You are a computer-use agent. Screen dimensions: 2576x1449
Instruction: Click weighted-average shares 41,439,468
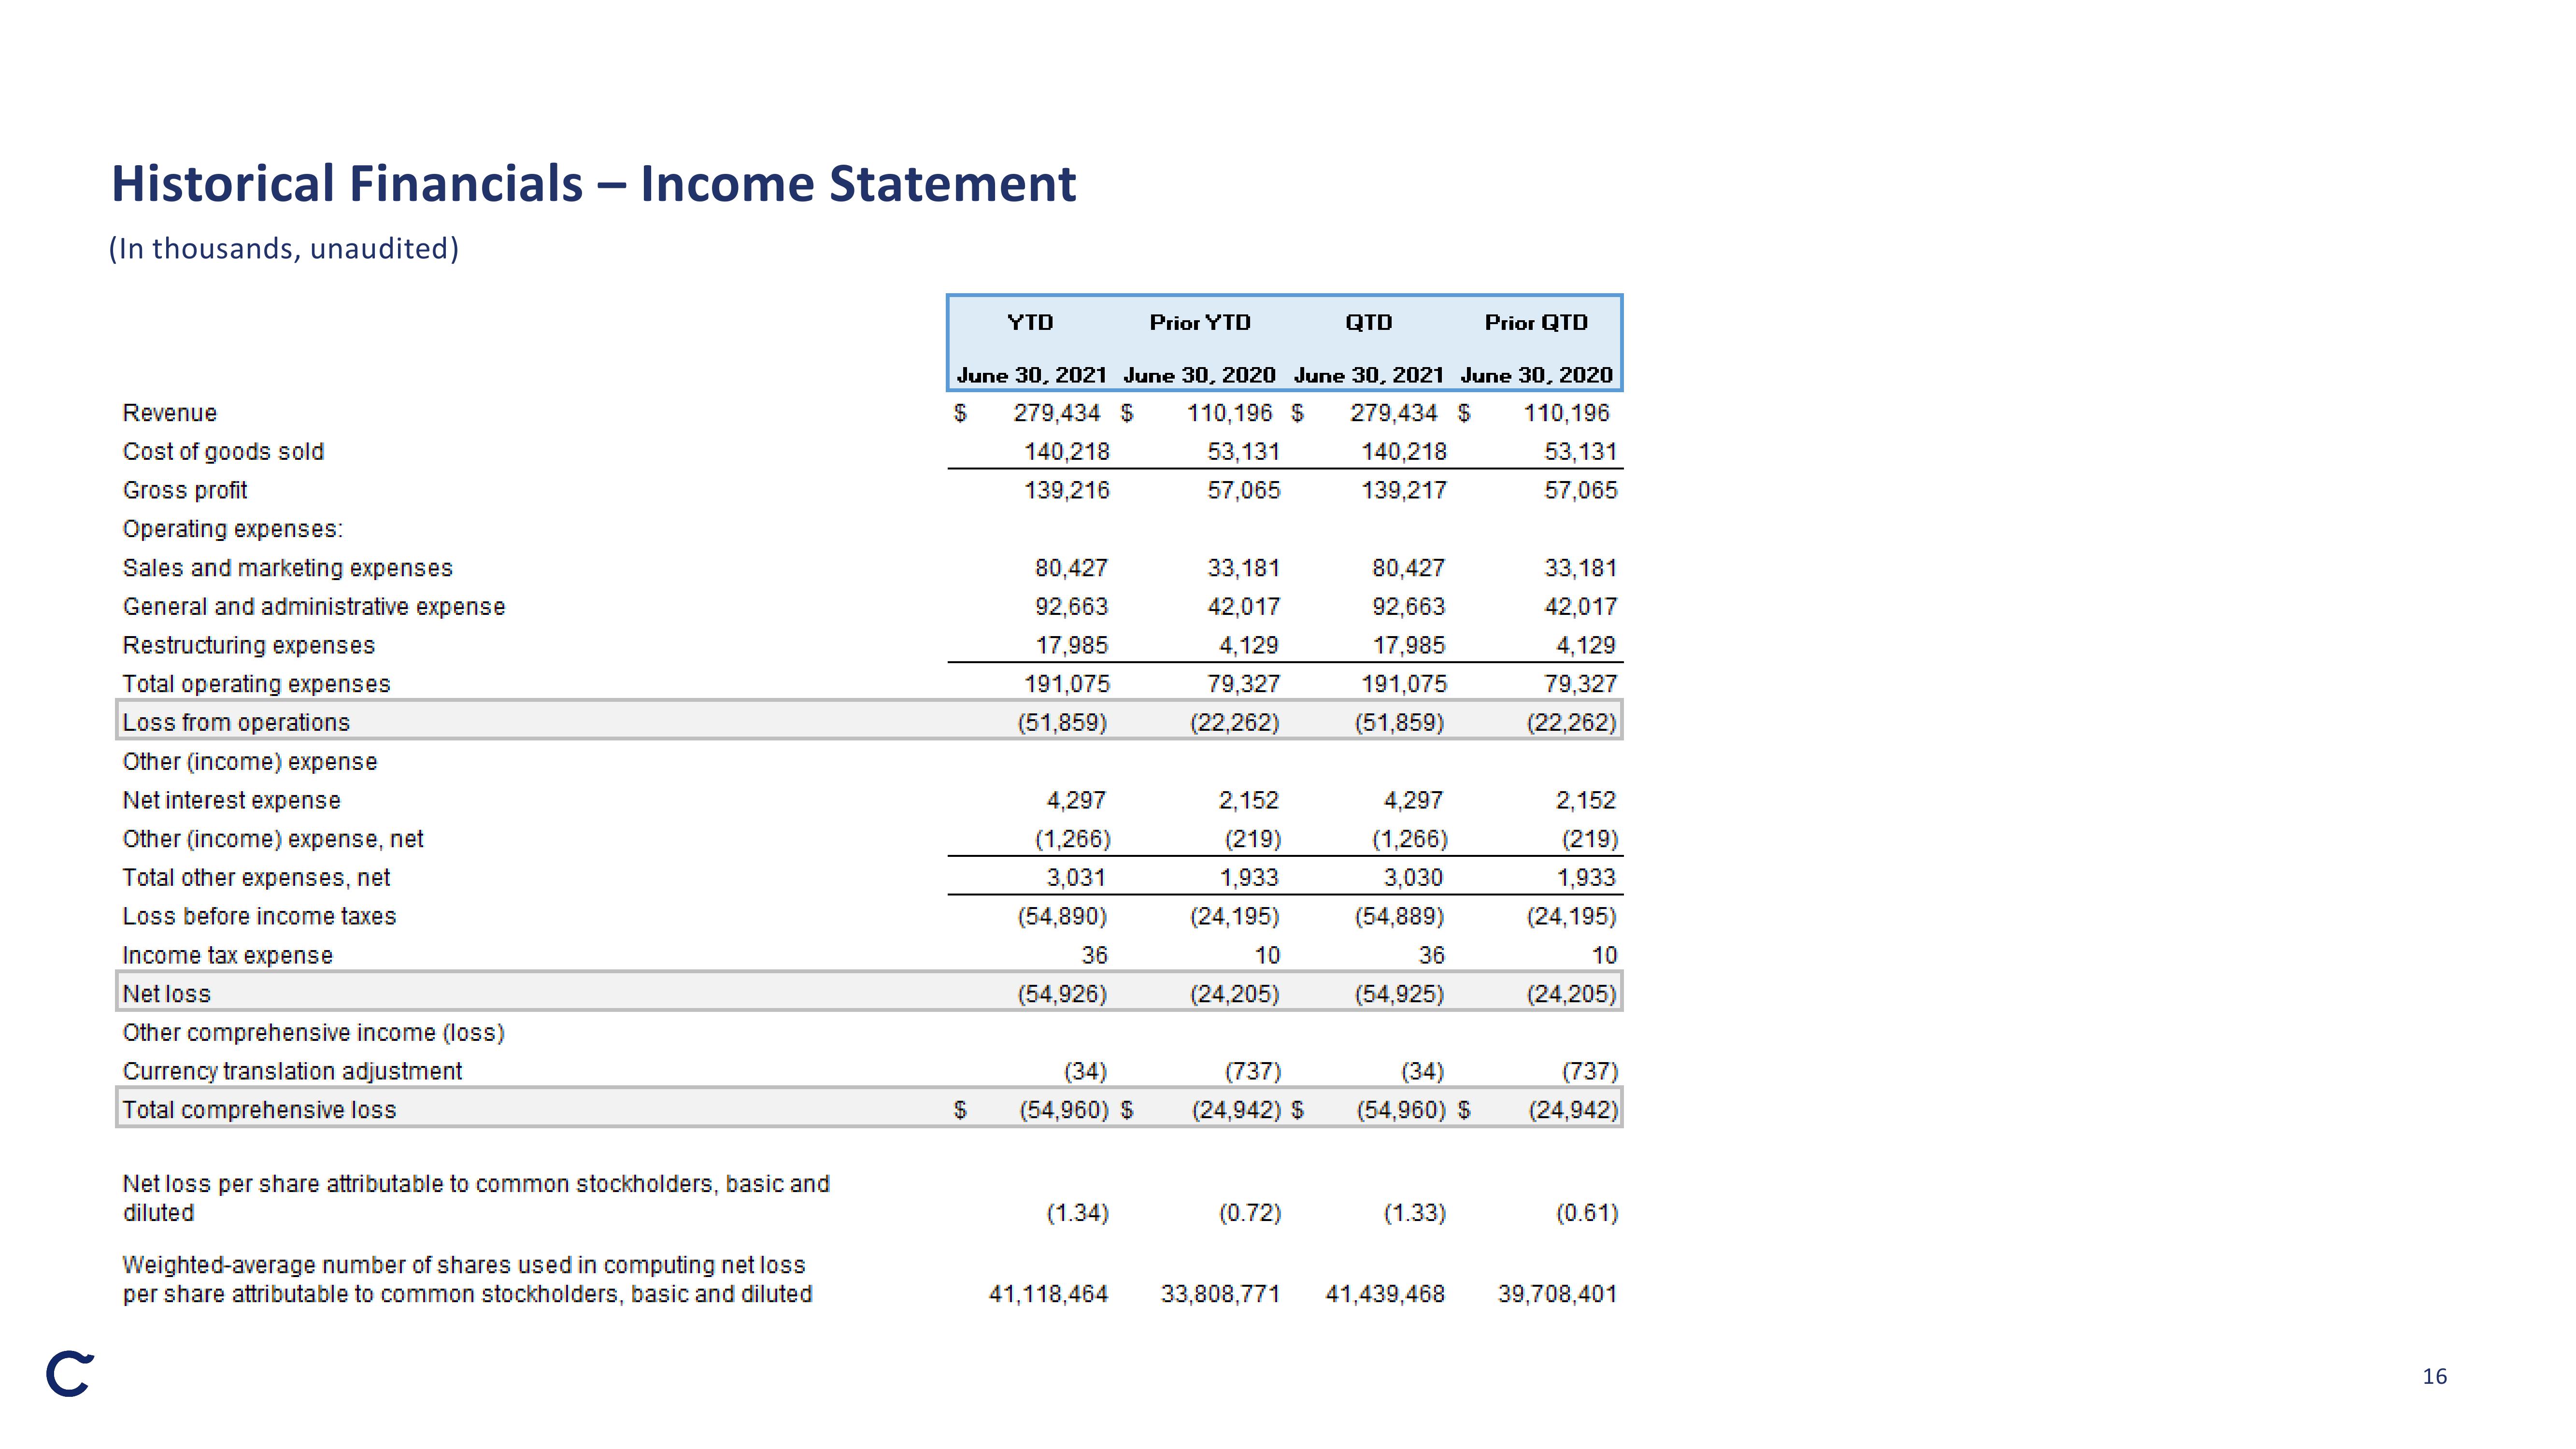pyautogui.click(x=1386, y=1294)
